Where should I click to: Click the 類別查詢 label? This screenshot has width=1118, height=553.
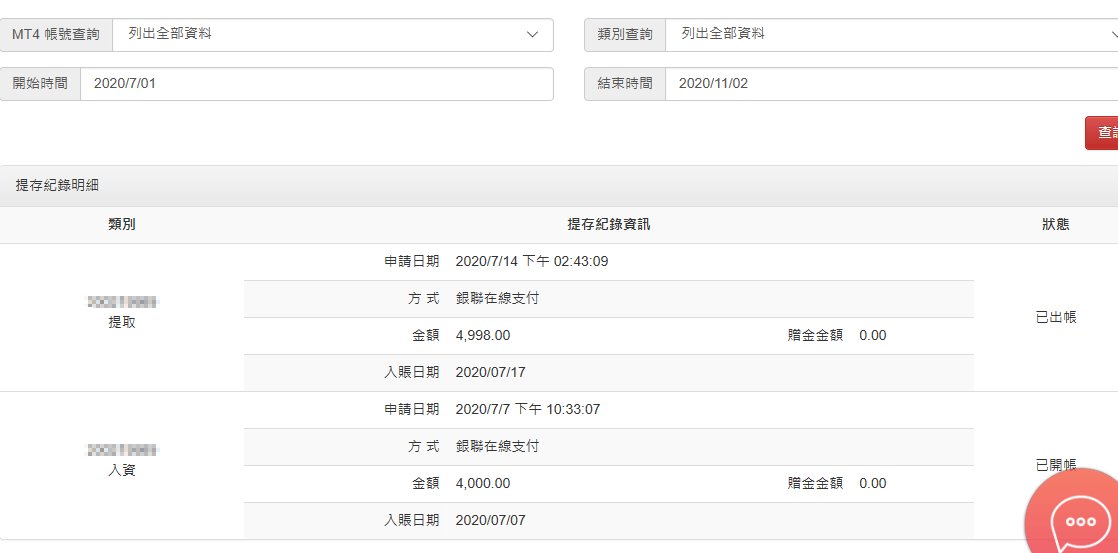point(625,35)
